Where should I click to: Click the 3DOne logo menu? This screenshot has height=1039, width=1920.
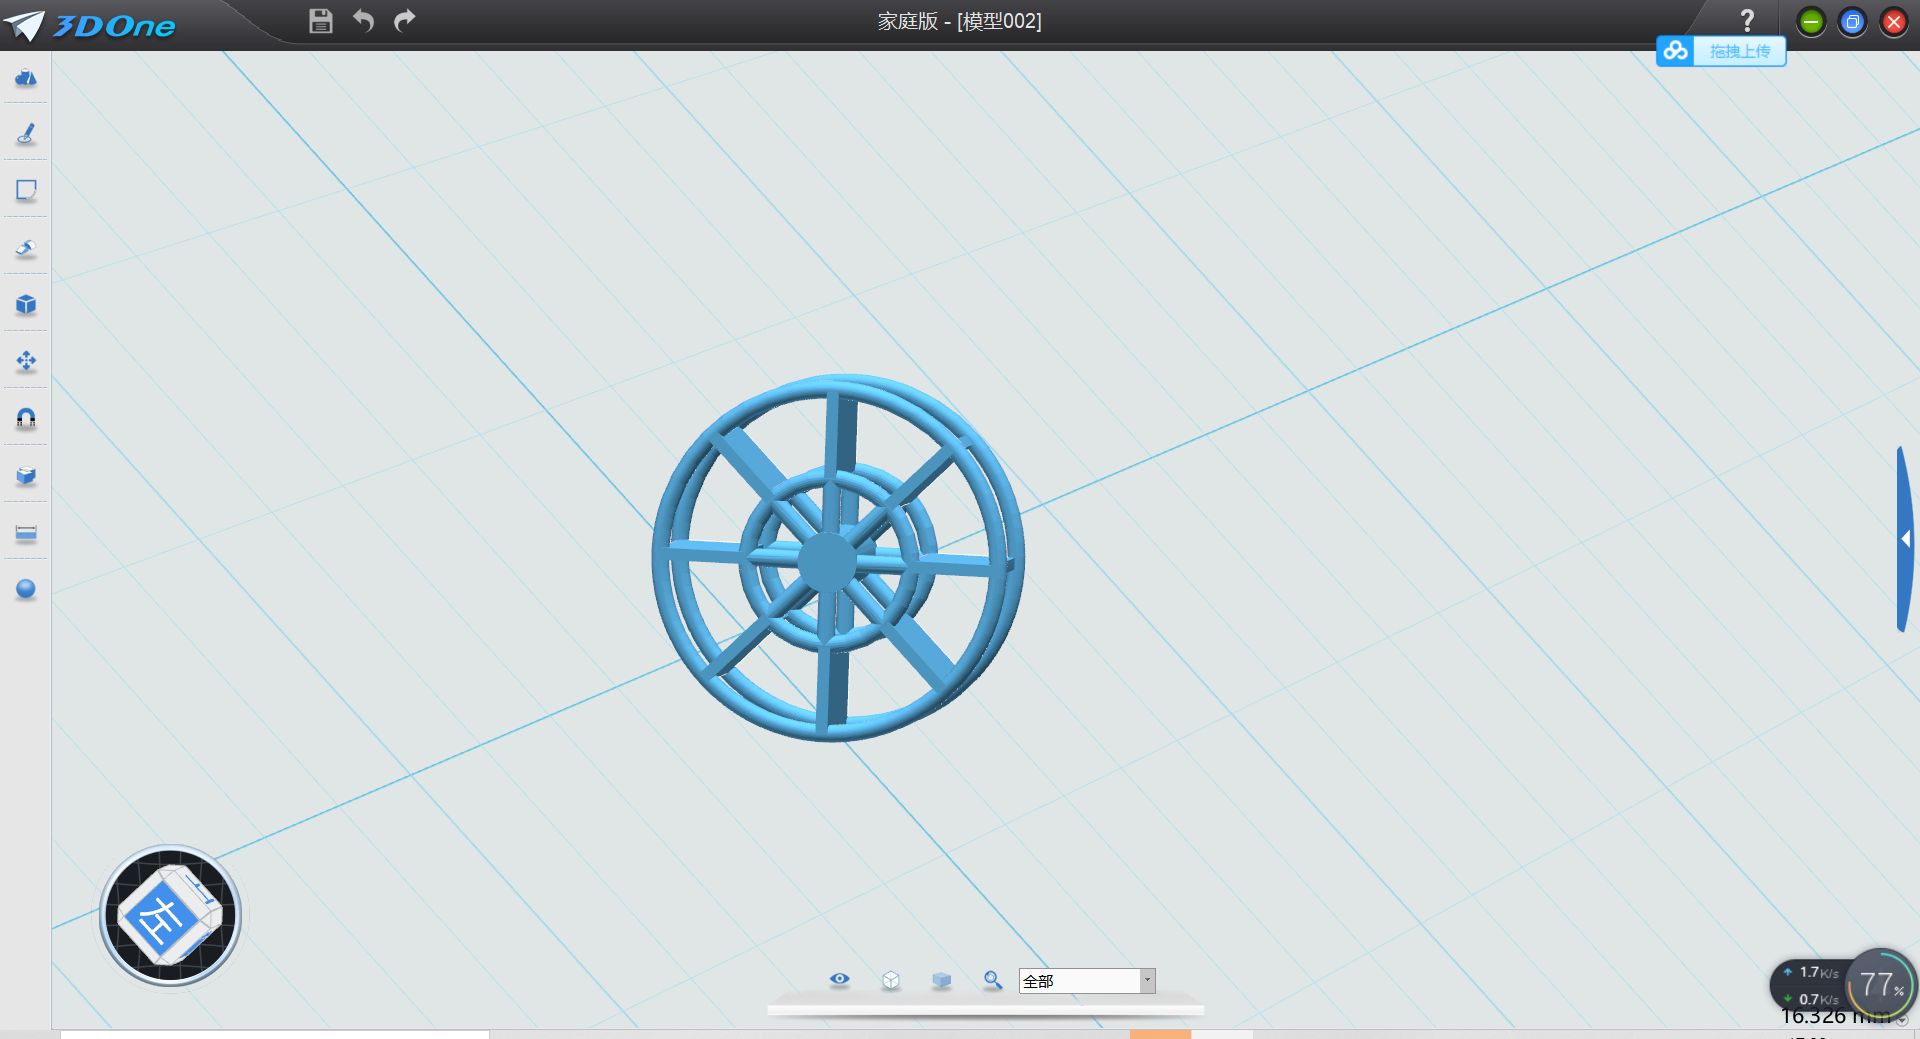point(90,25)
